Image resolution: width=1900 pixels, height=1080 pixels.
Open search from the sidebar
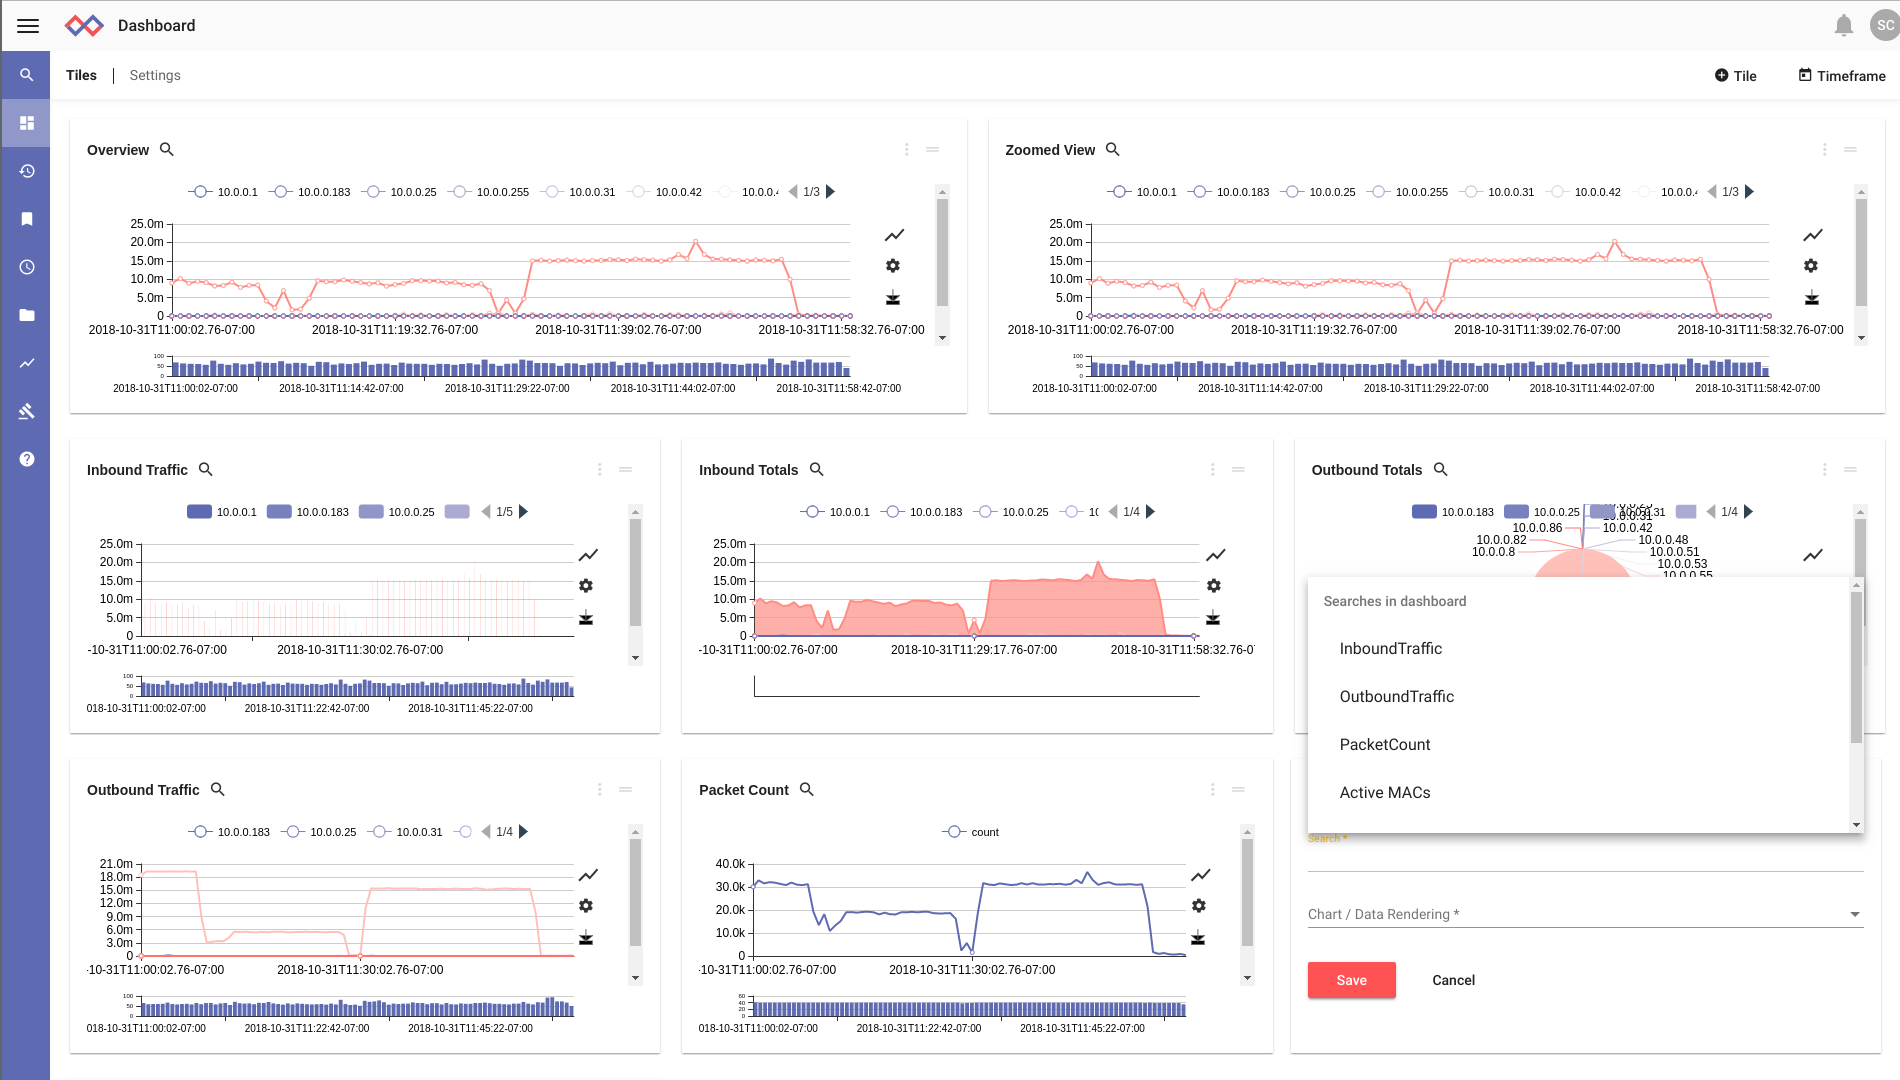pyautogui.click(x=27, y=75)
